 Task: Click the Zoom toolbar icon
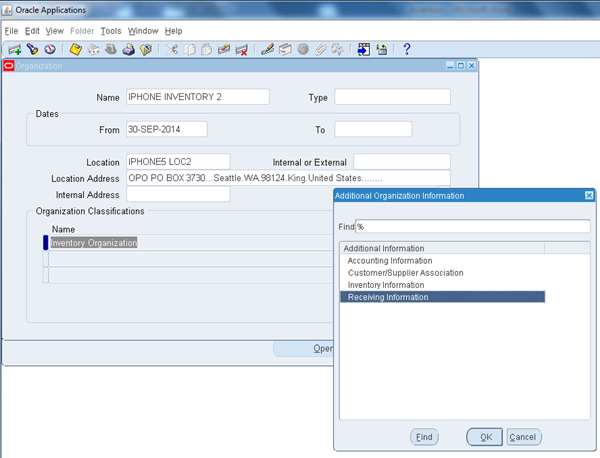tap(285, 49)
